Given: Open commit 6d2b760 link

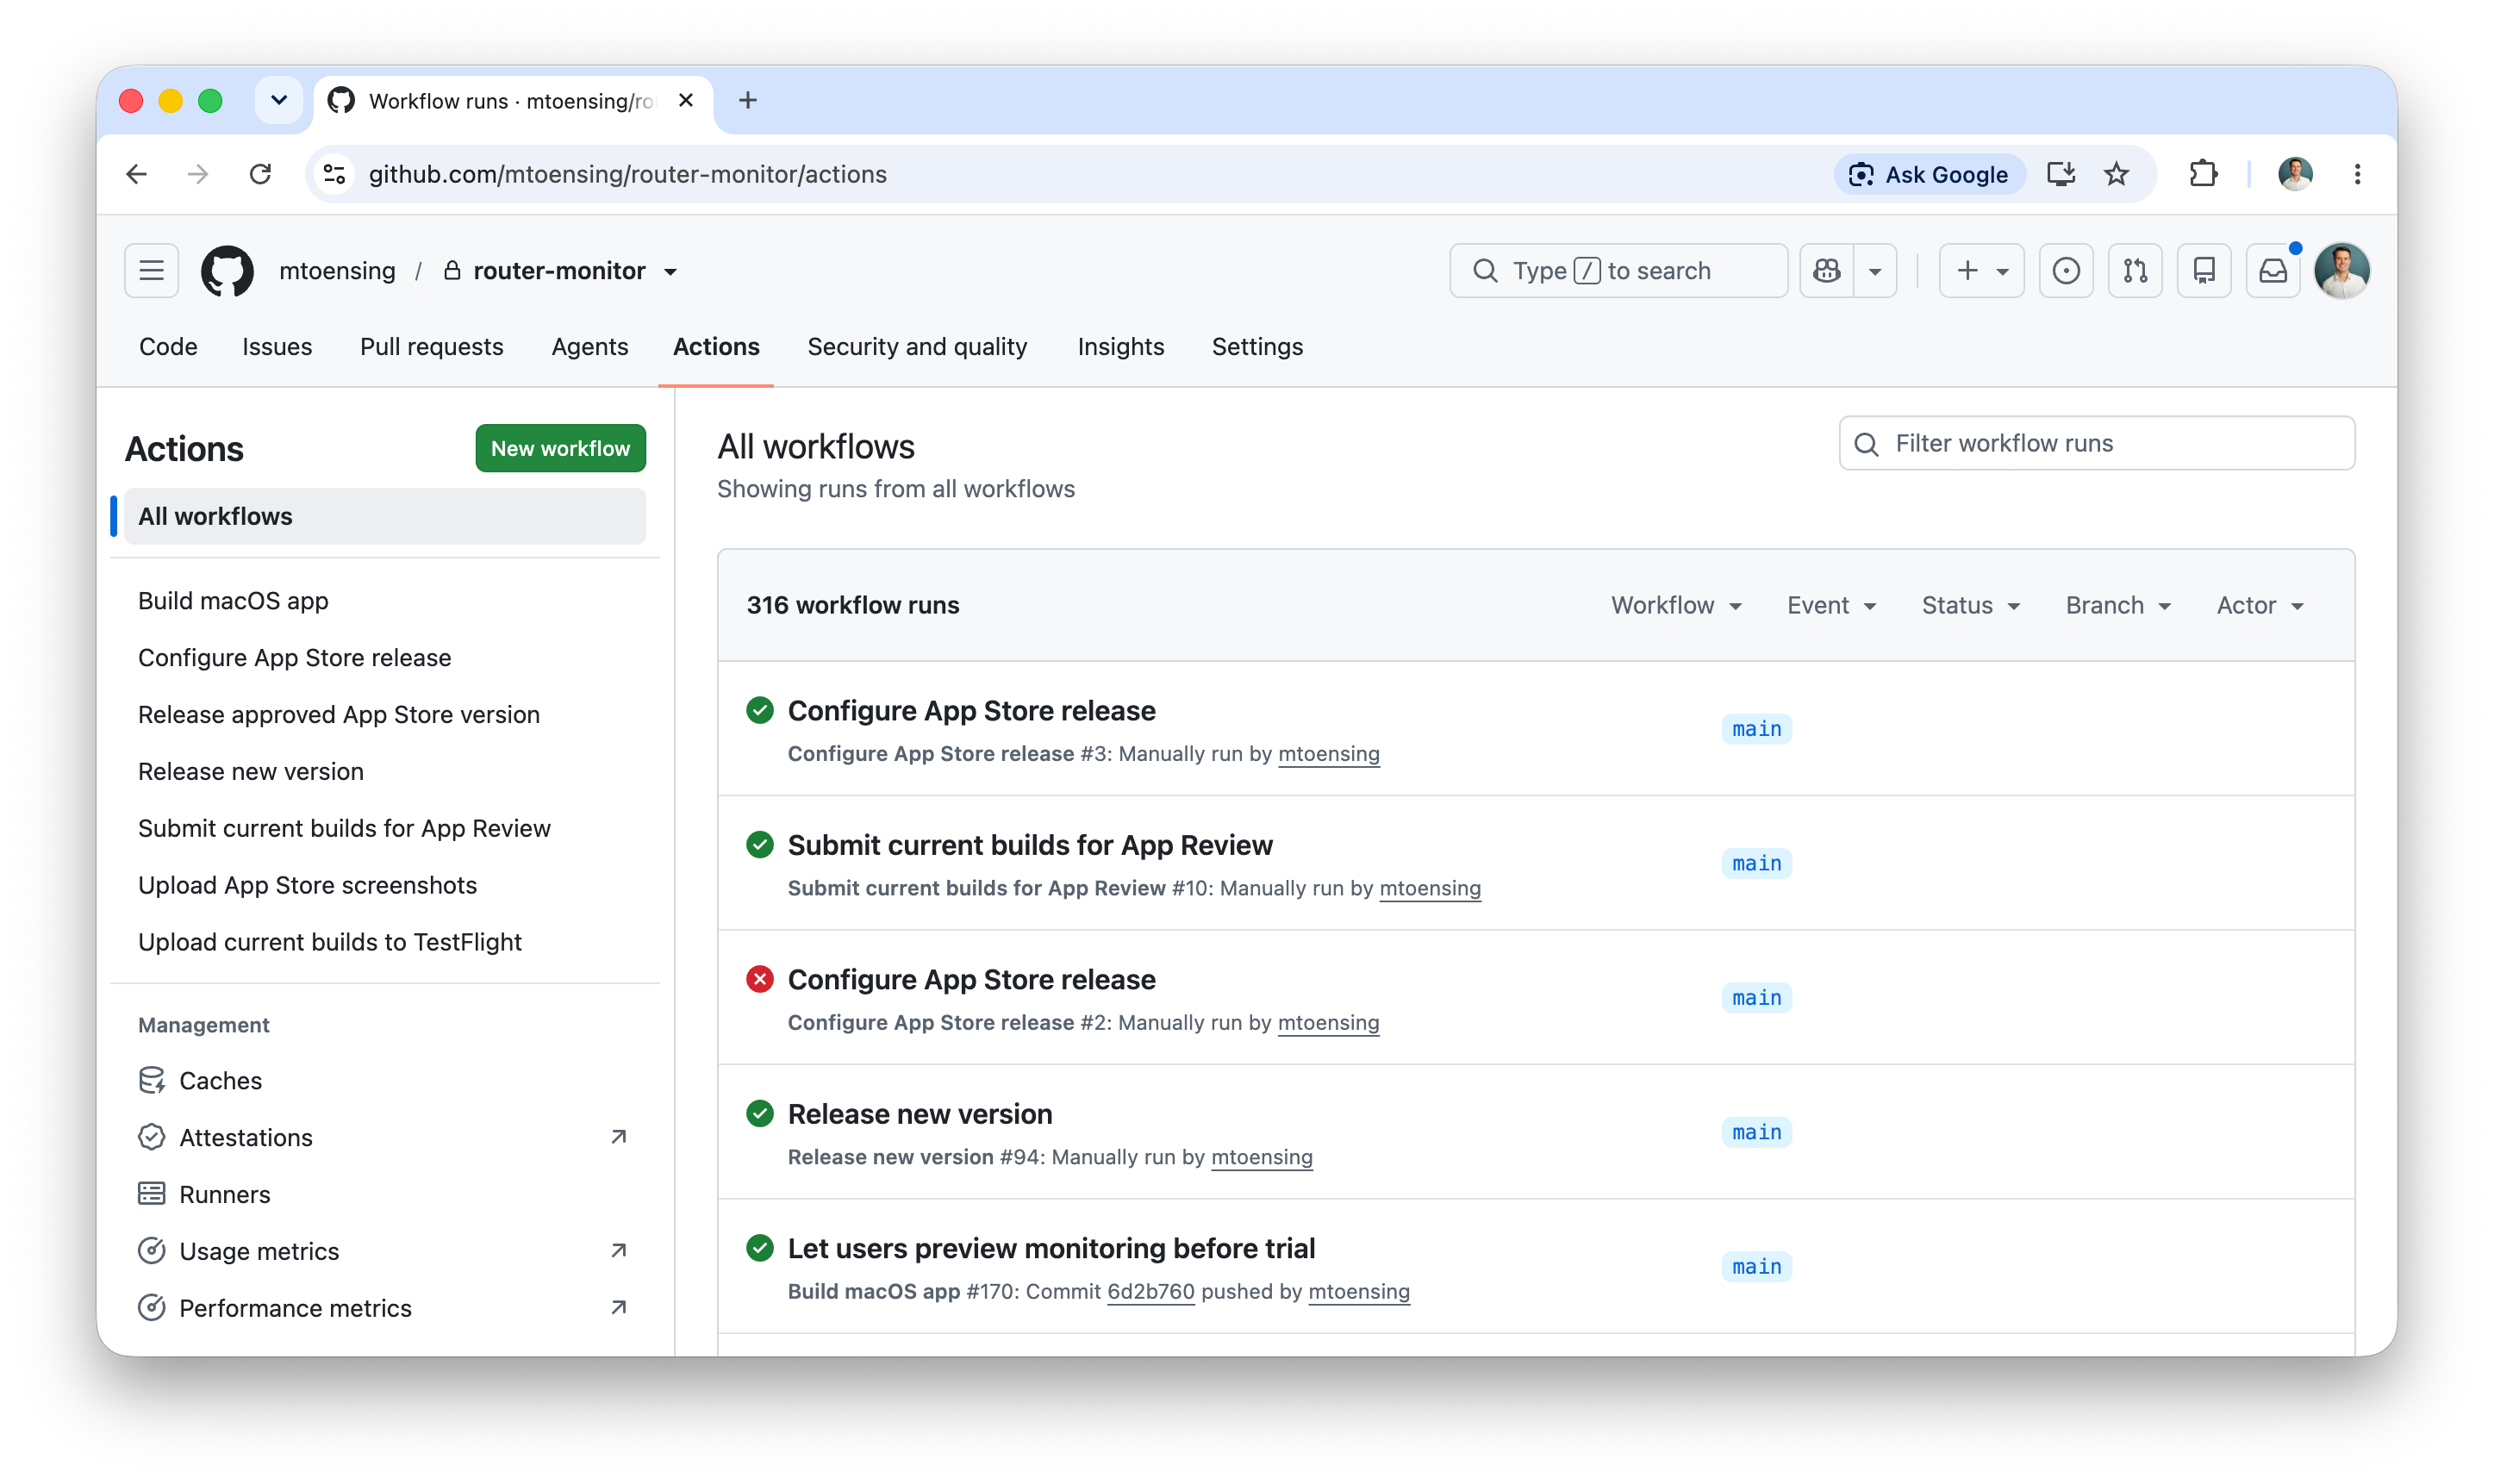Looking at the screenshot, I should [1150, 1291].
